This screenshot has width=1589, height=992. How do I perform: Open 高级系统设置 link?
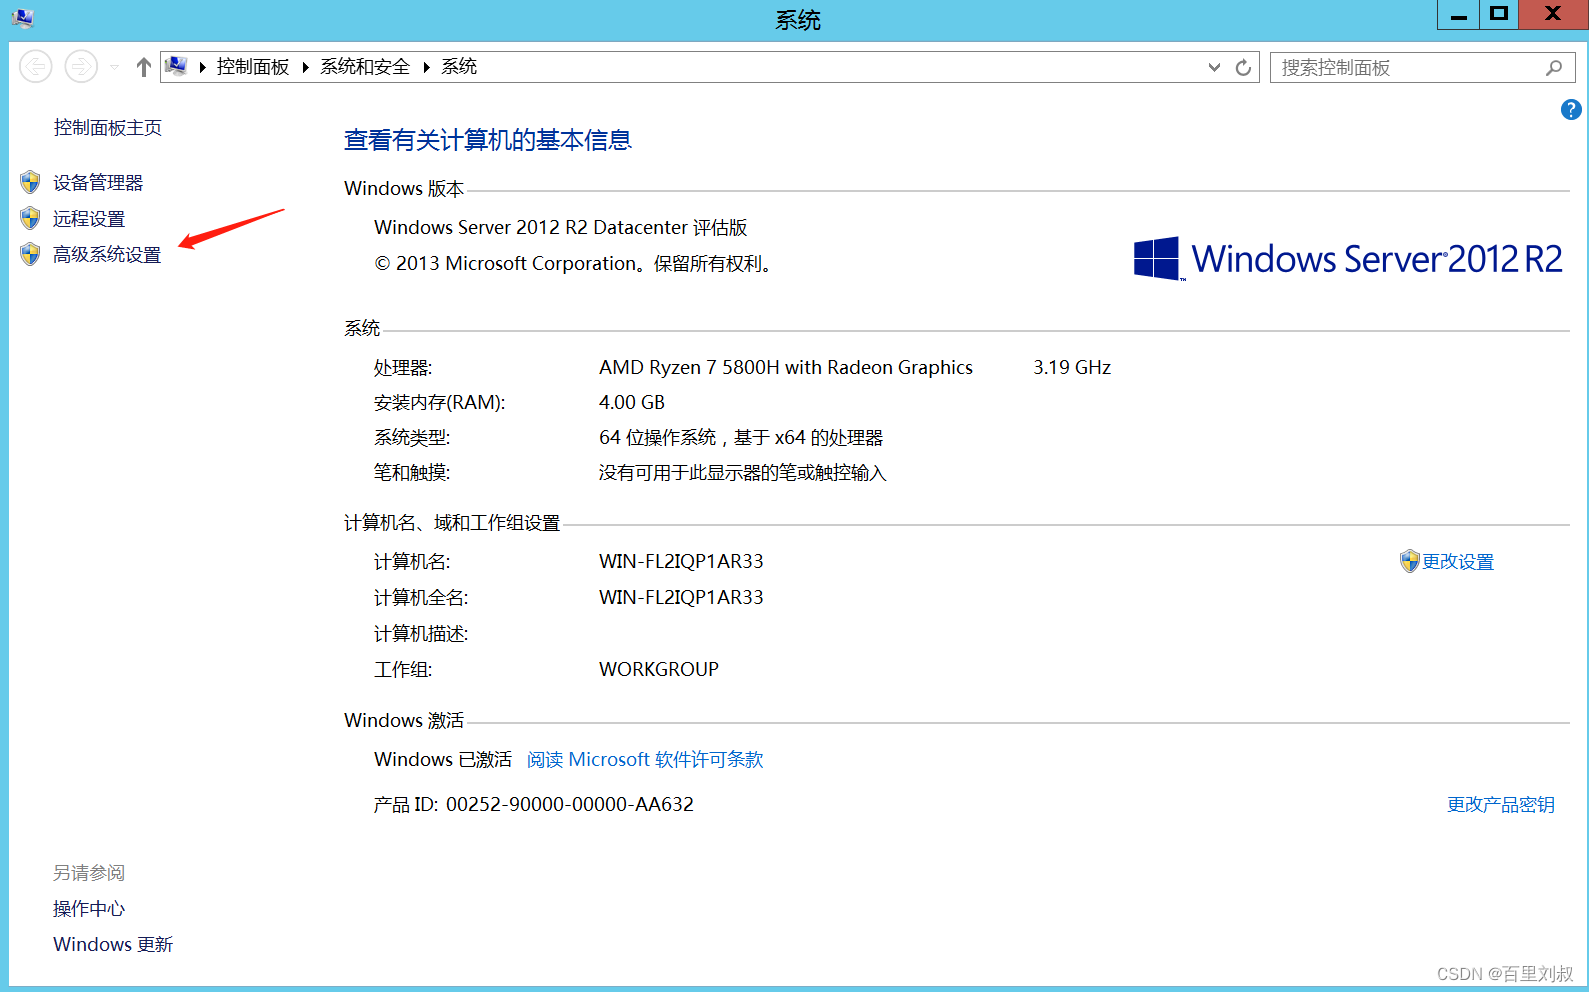pos(107,255)
